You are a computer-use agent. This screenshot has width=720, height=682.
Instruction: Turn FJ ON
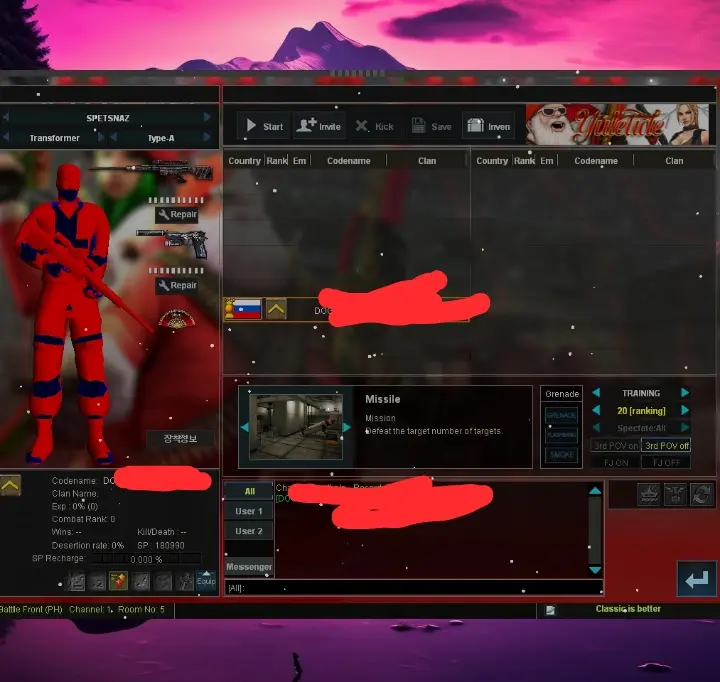(615, 462)
